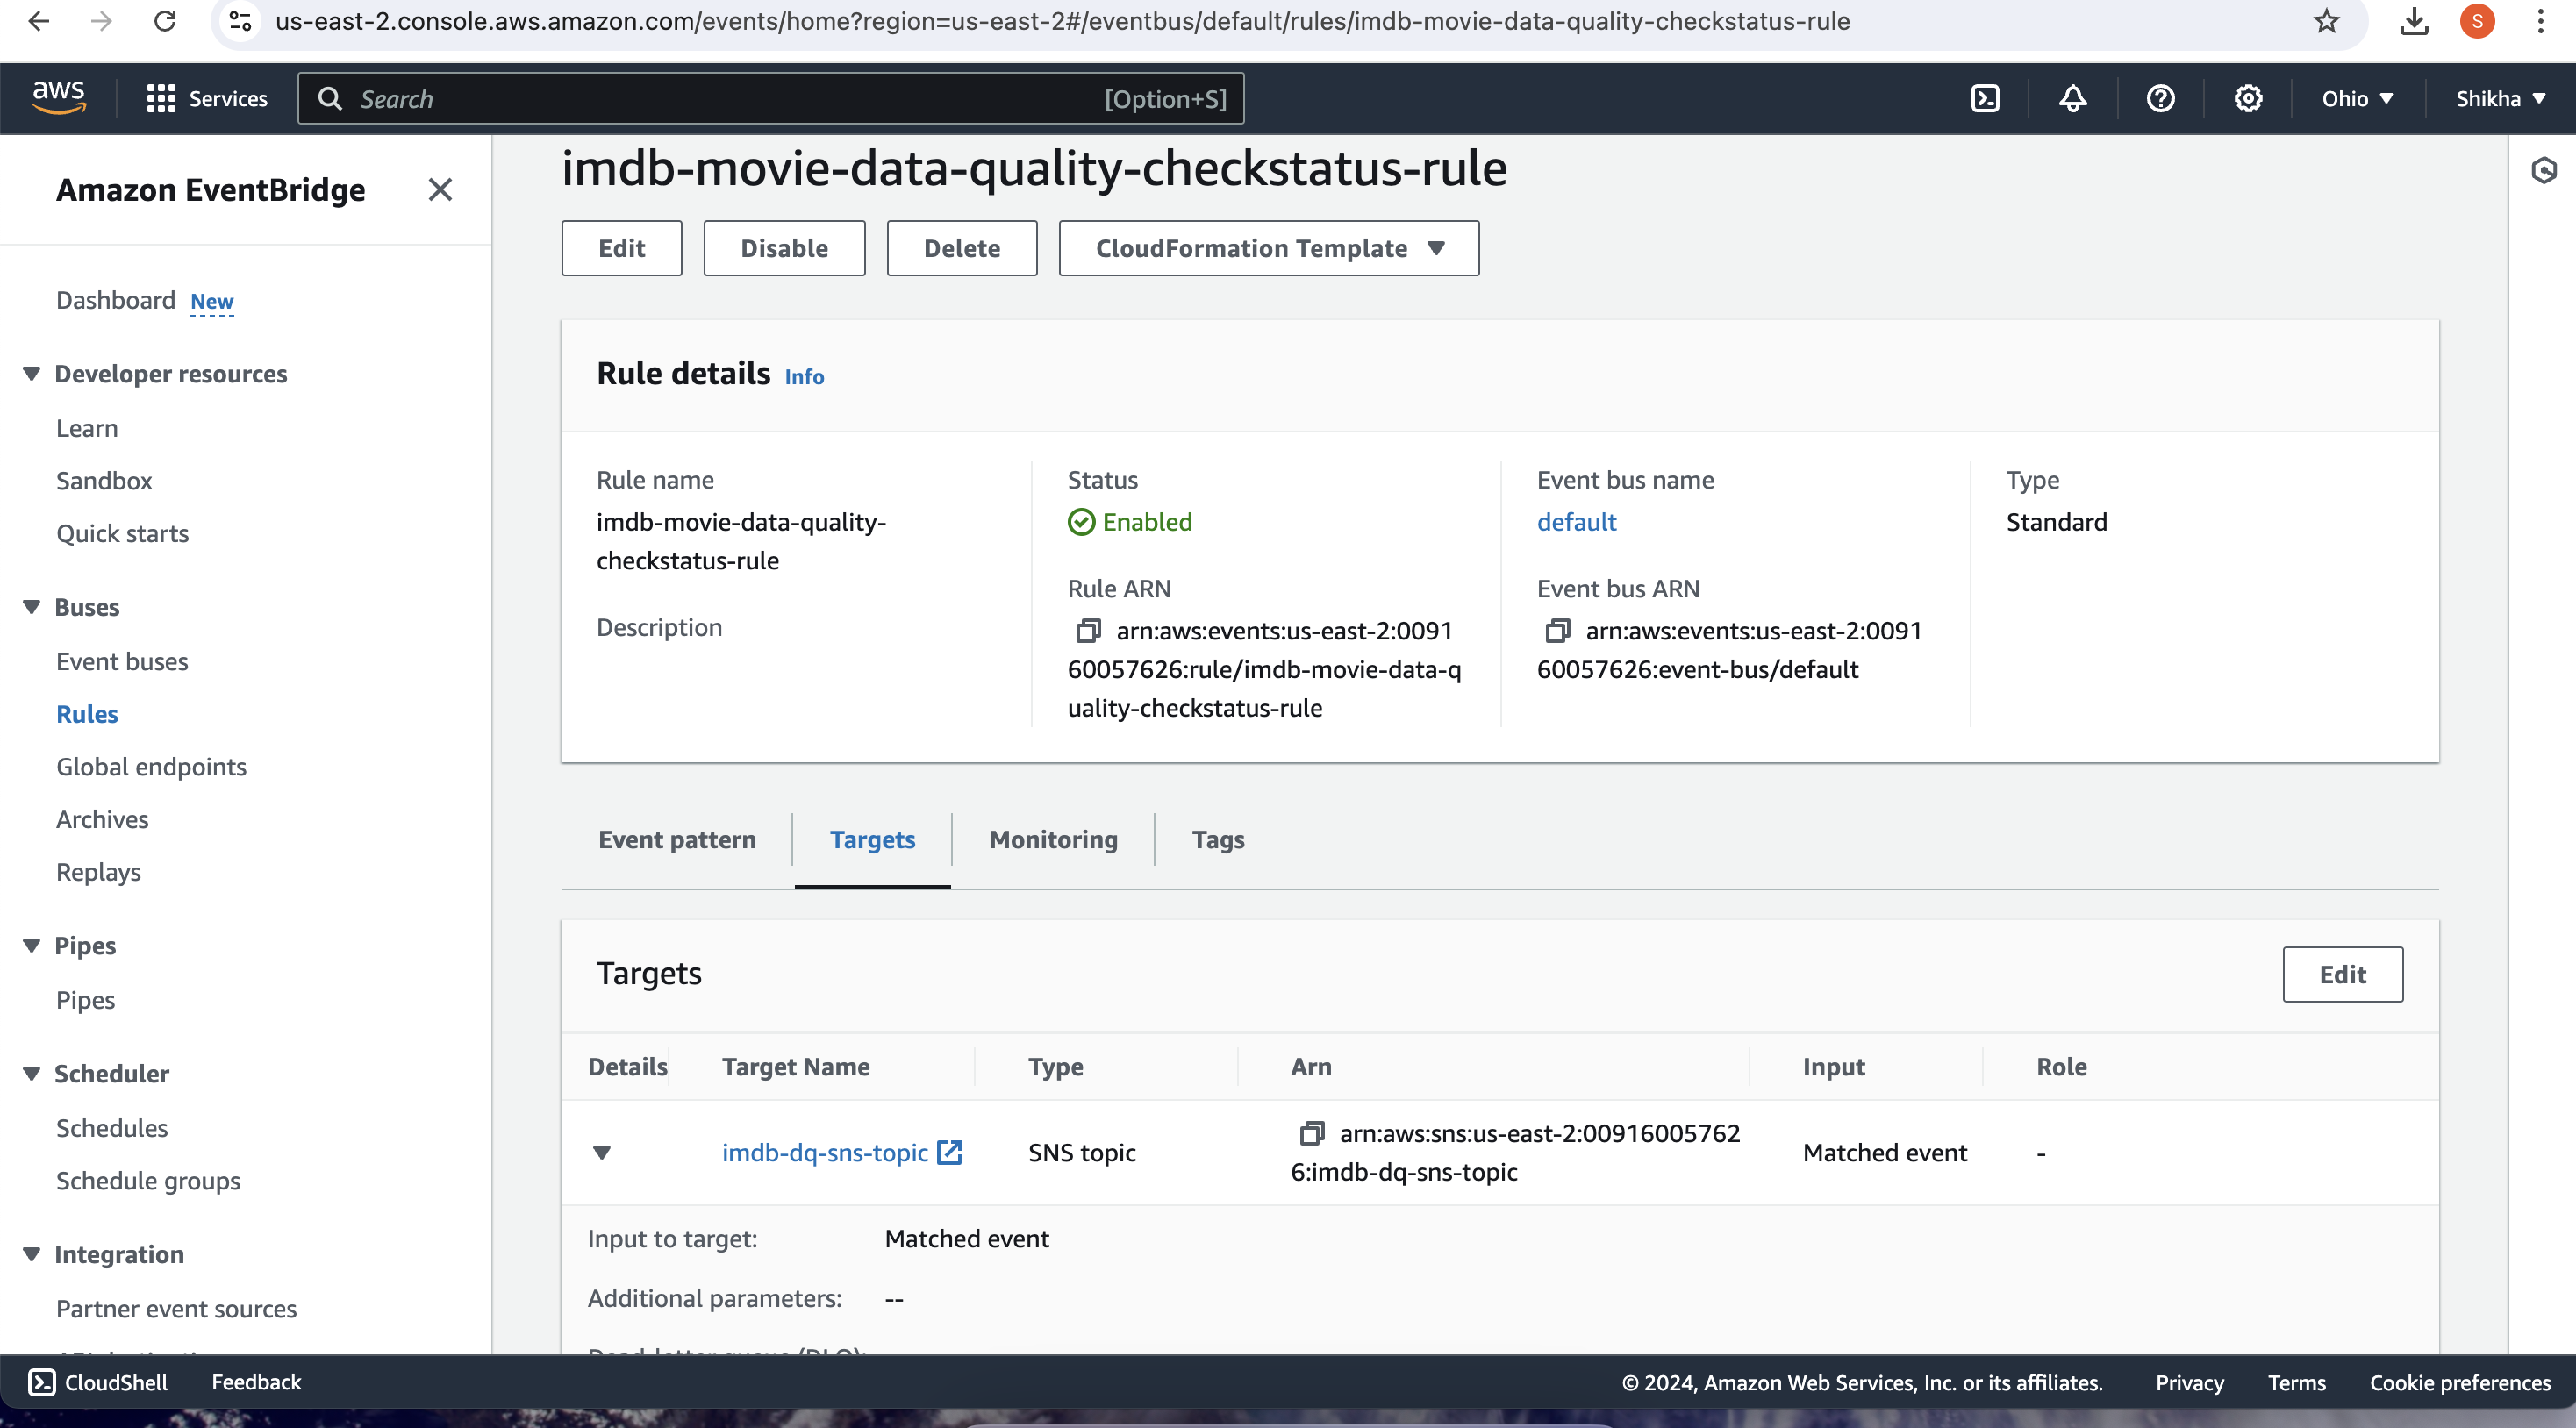Open Global endpoints in sidebar

tap(151, 766)
